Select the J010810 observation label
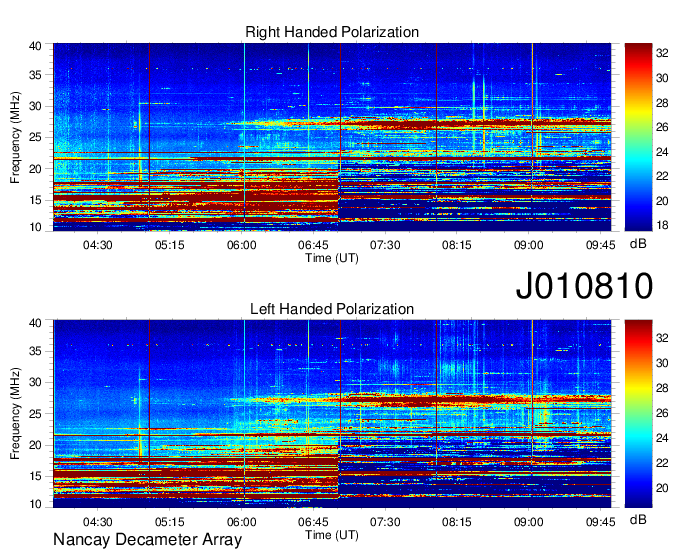Viewport: 680px width, 552px height. (584, 285)
